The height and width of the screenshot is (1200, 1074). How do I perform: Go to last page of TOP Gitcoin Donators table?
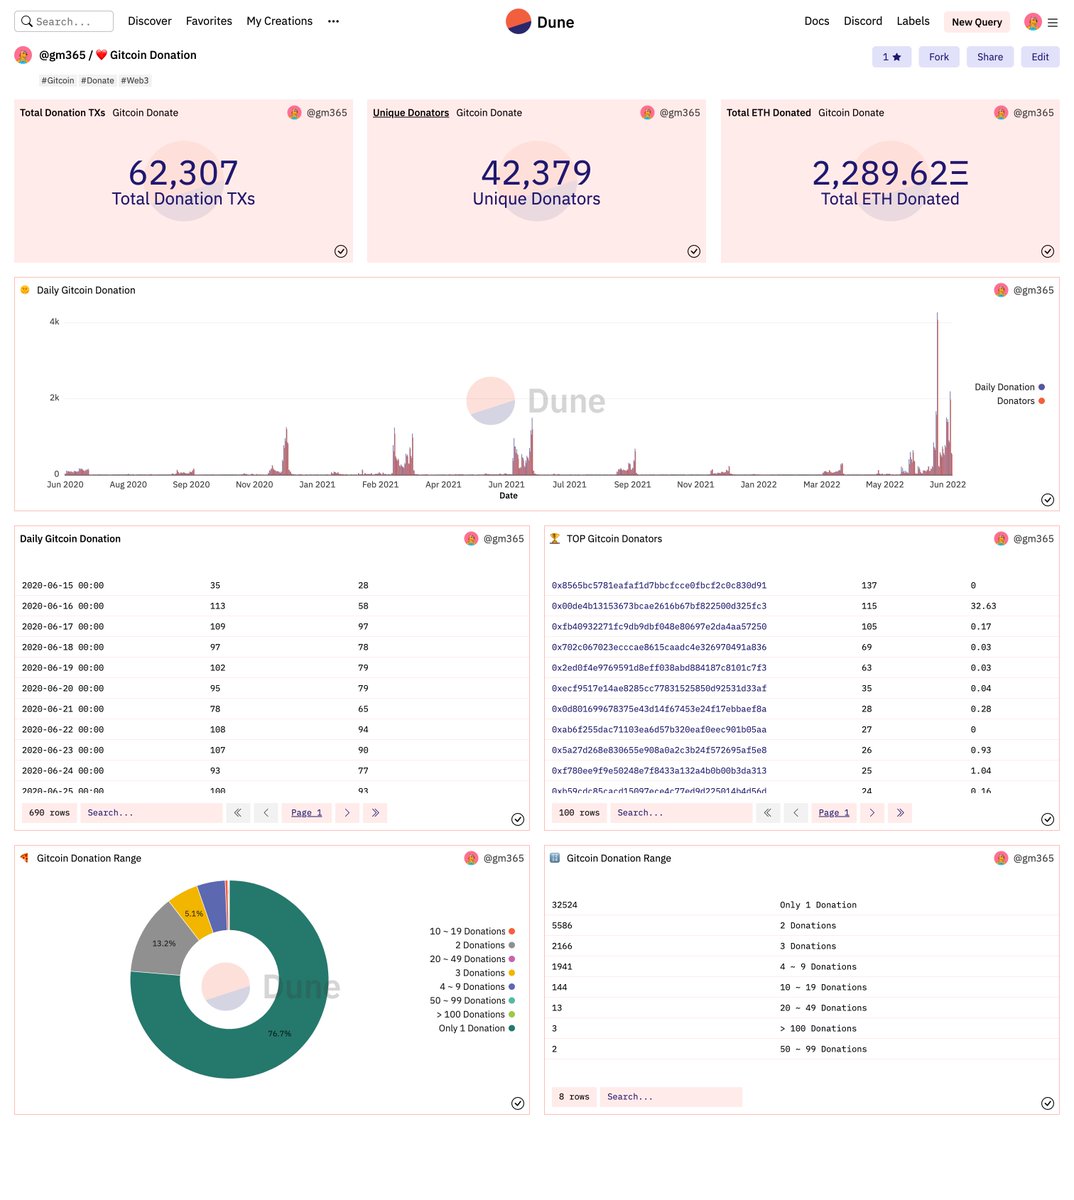900,813
